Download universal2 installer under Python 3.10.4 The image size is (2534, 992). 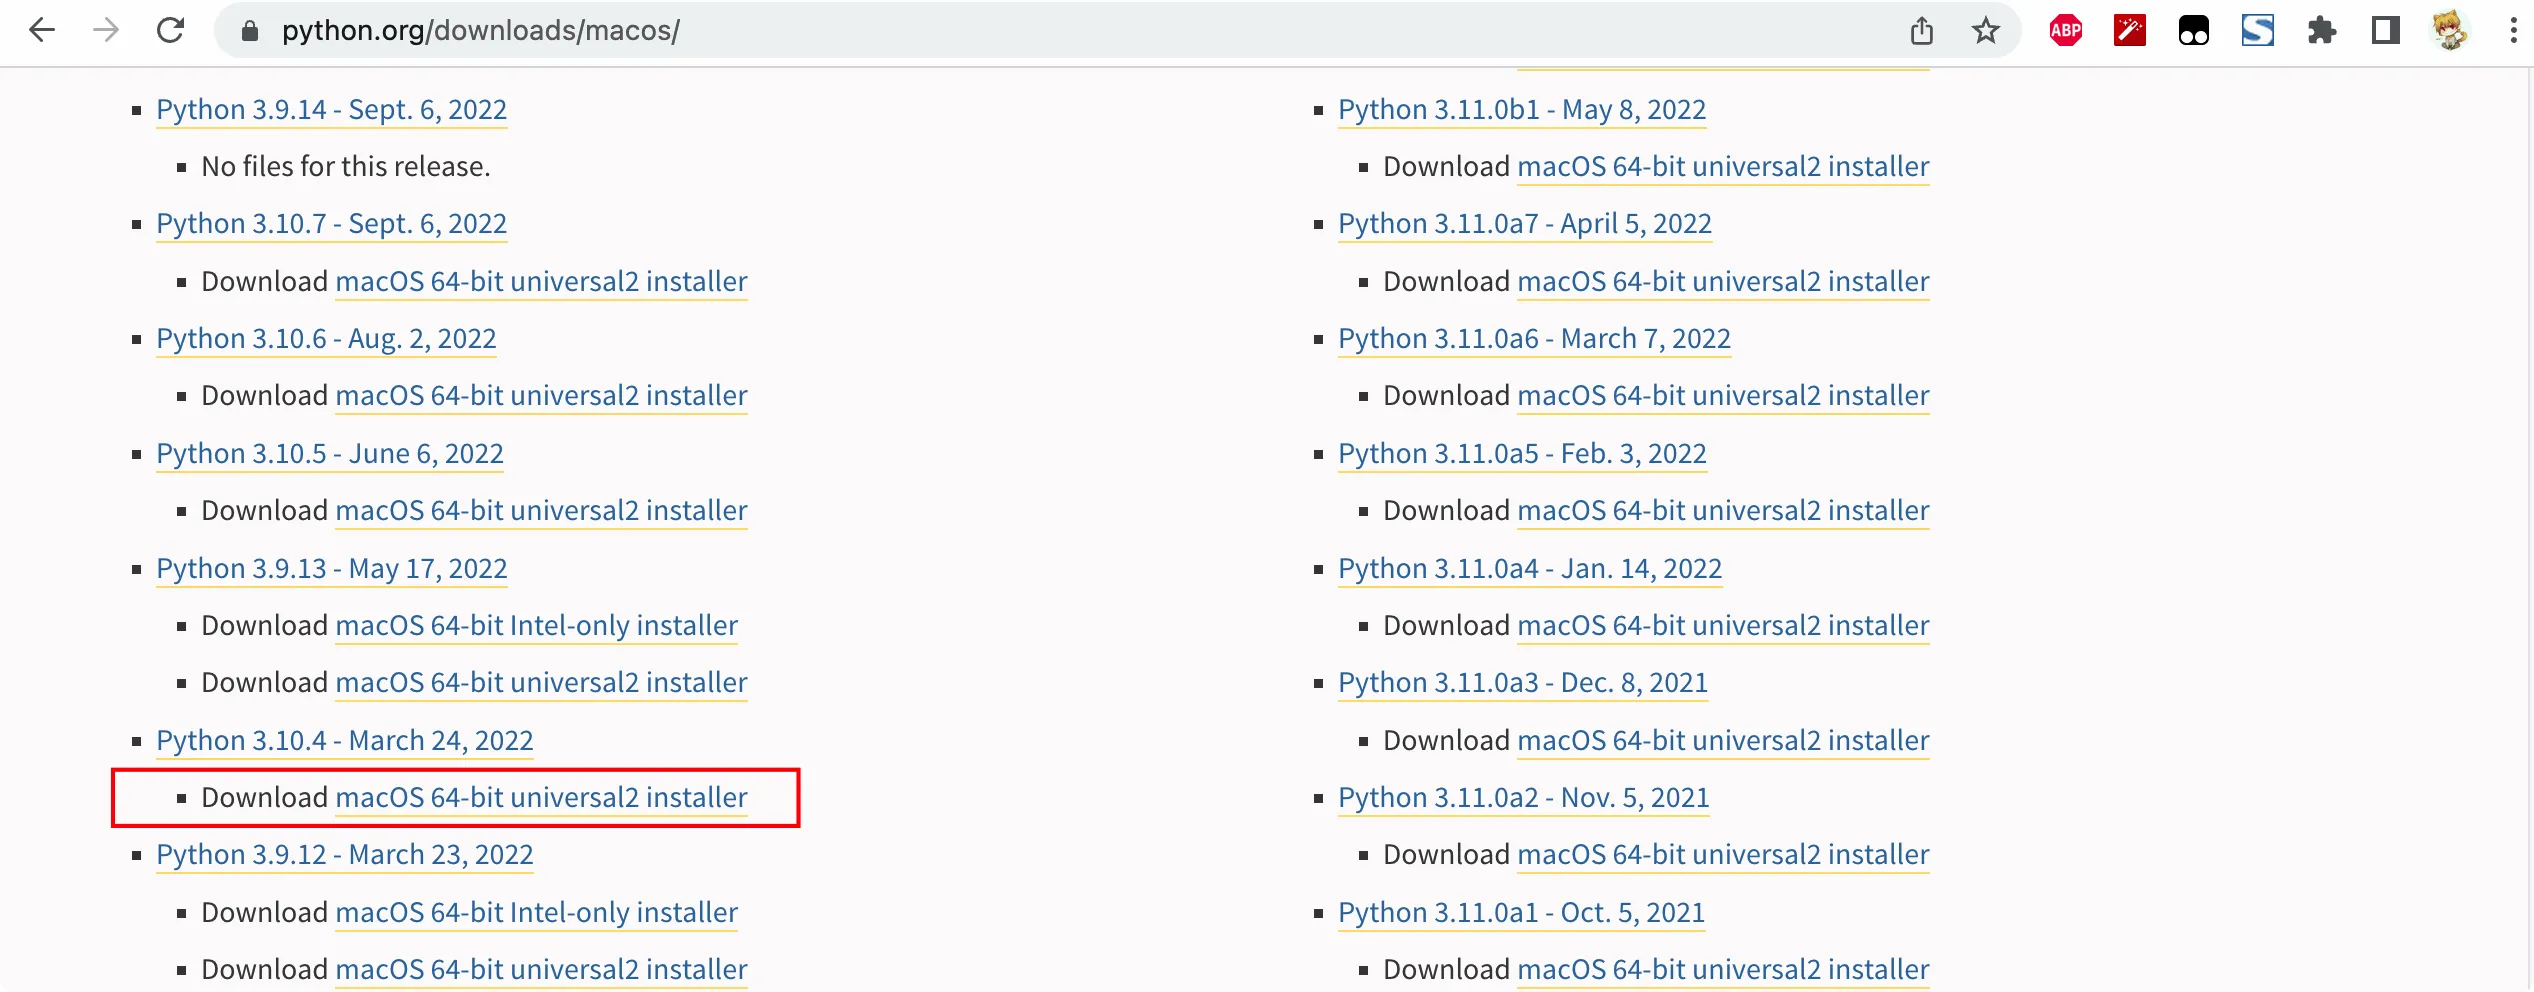point(541,798)
